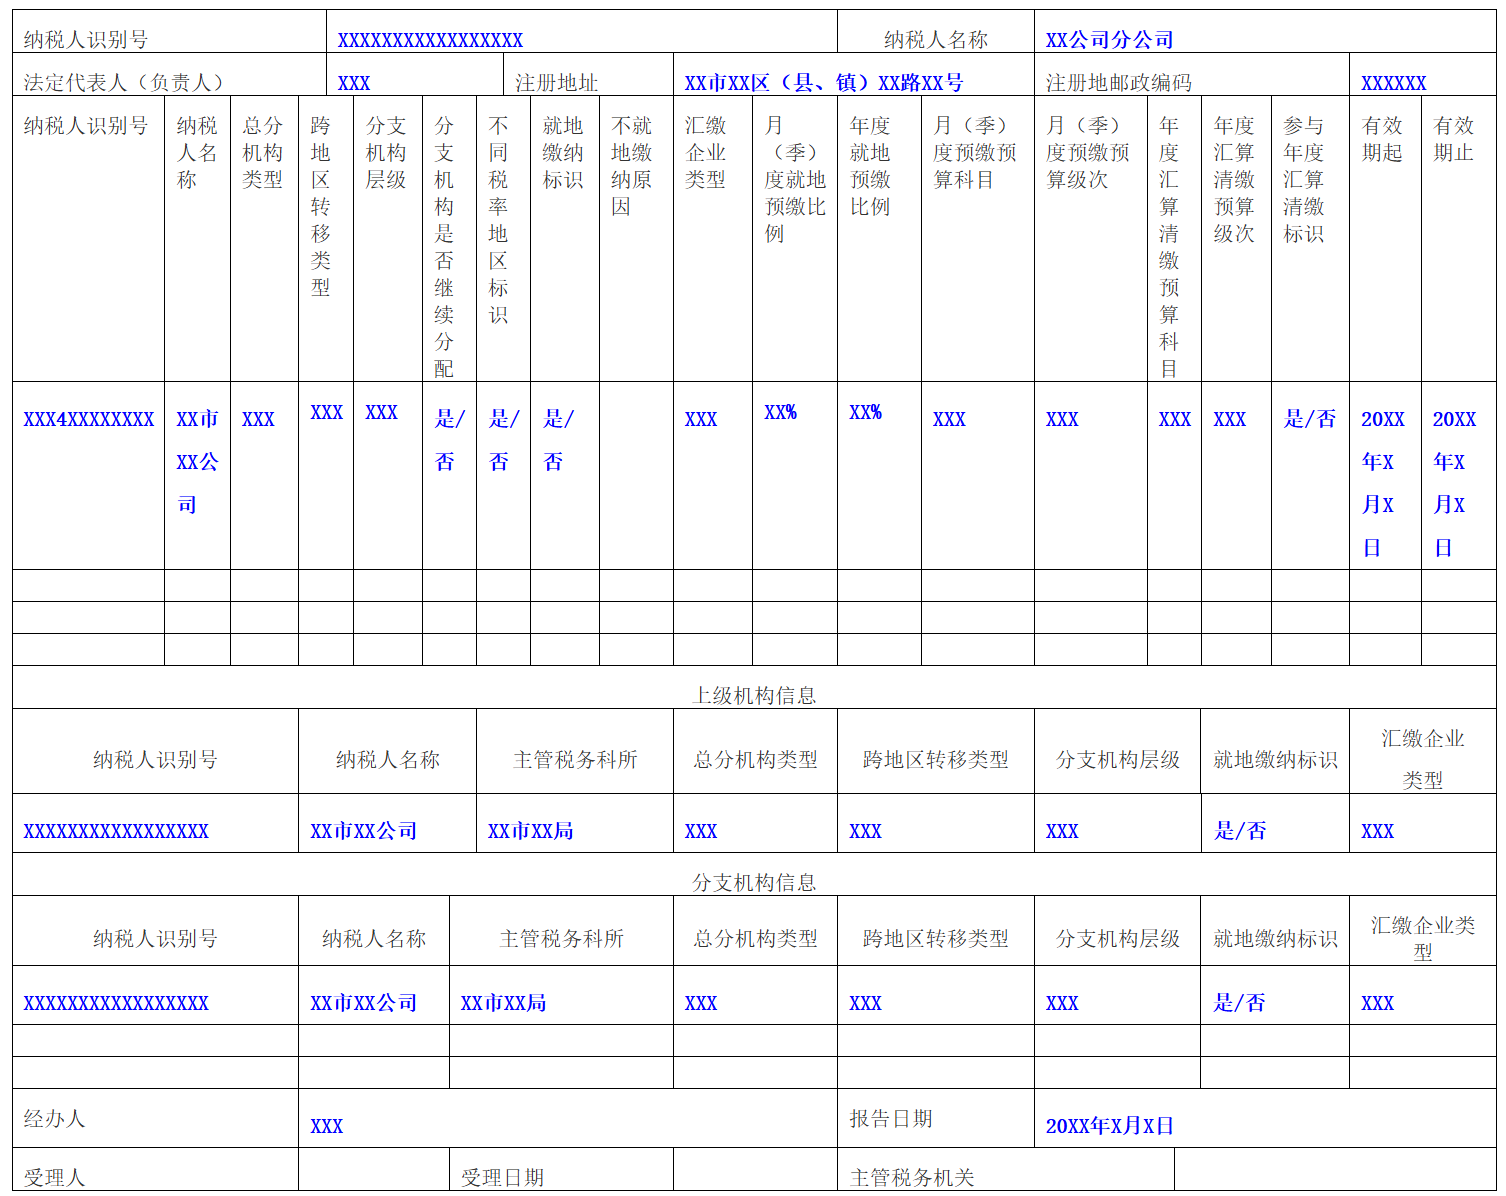
Task: Select the registered address XX市XX区（县、镇）XX路XX号
Action: [x=824, y=83]
